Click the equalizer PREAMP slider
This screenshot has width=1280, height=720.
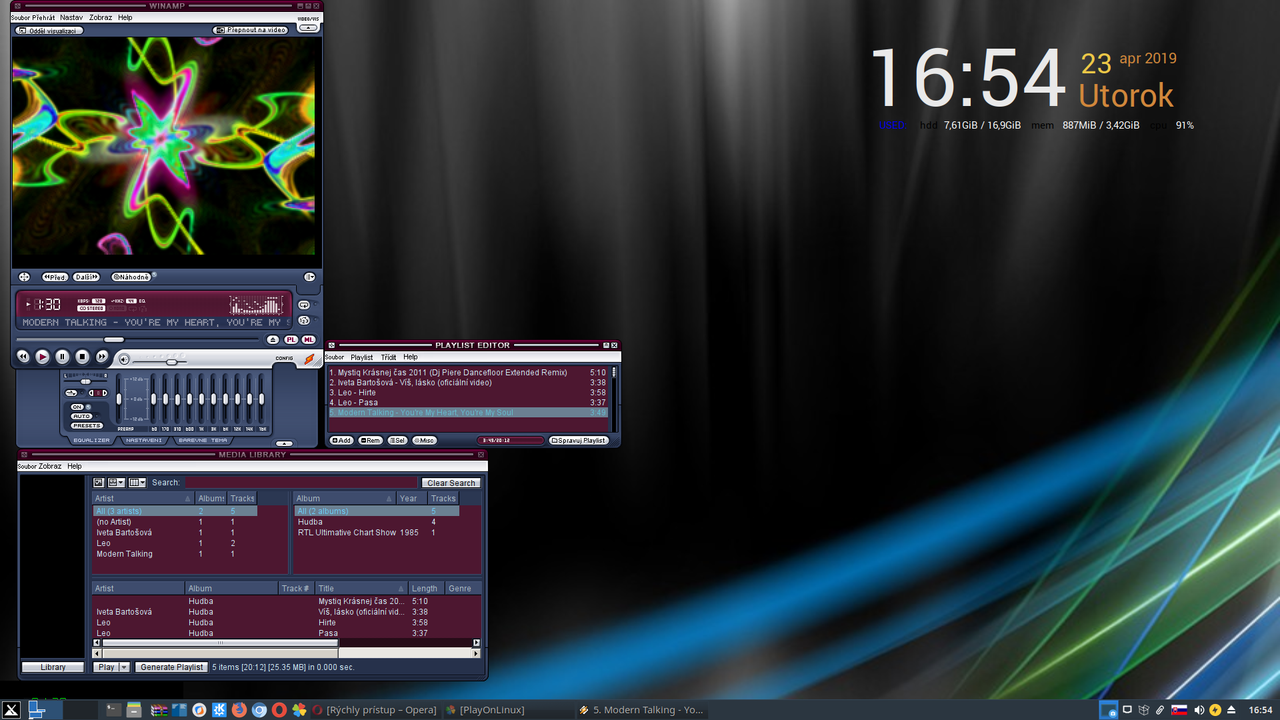point(119,399)
